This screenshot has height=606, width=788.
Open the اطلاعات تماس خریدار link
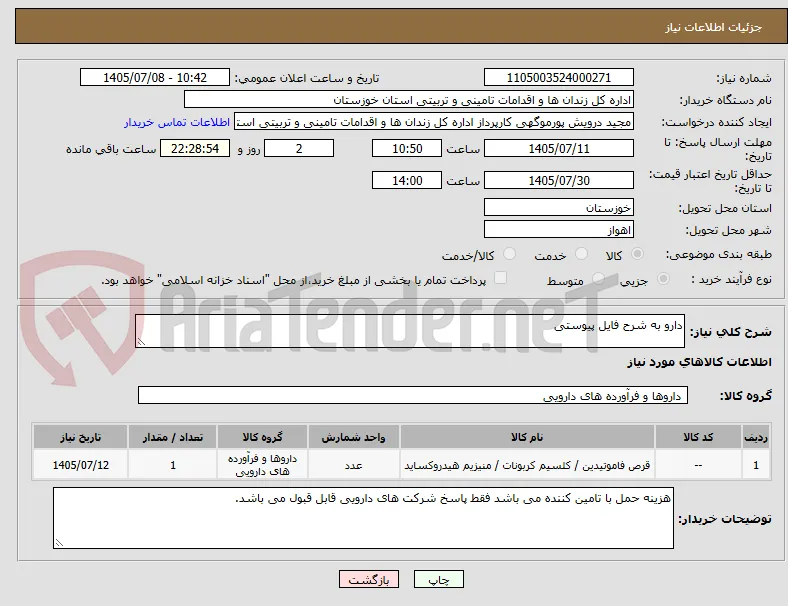177,122
